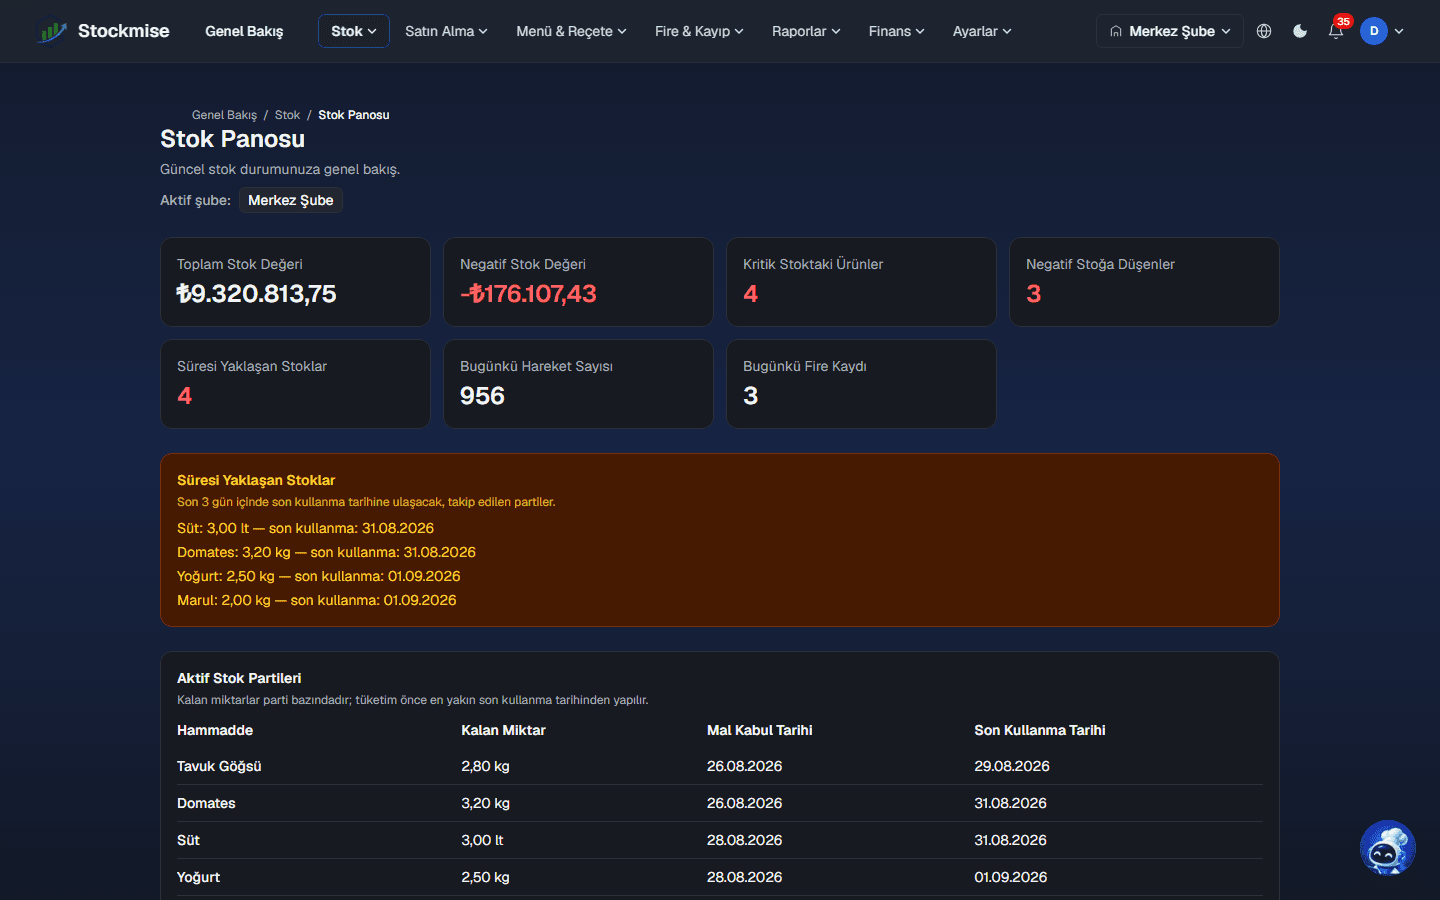Click the Marul expiring stock line

[316, 600]
